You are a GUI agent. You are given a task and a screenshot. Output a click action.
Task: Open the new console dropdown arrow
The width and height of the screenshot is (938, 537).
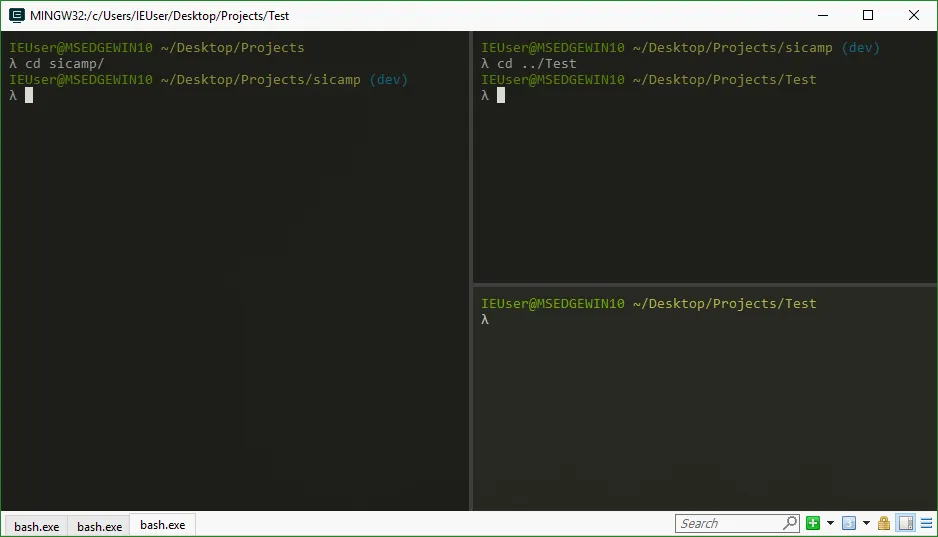(x=830, y=523)
